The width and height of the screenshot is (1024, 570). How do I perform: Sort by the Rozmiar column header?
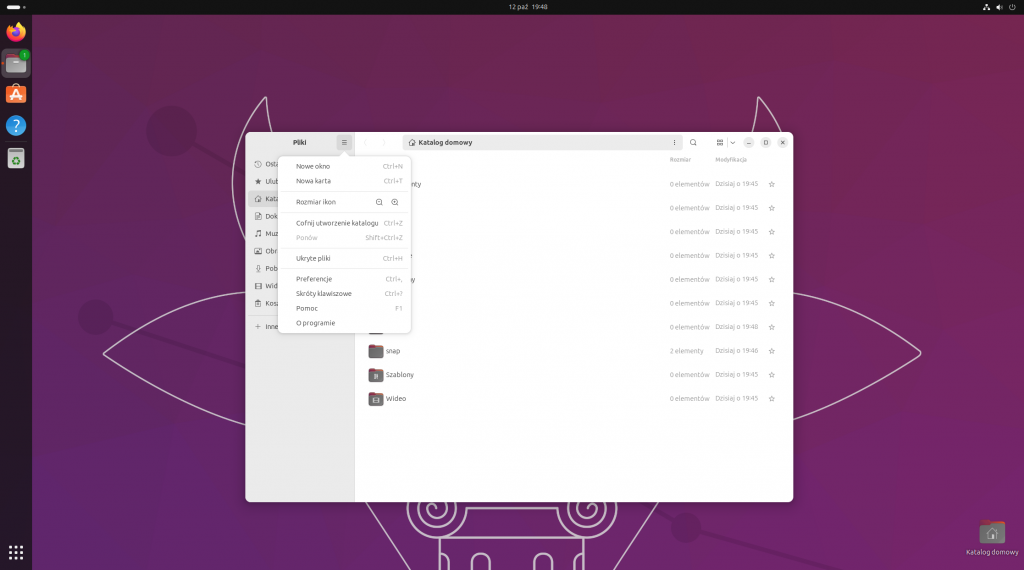tap(680, 159)
